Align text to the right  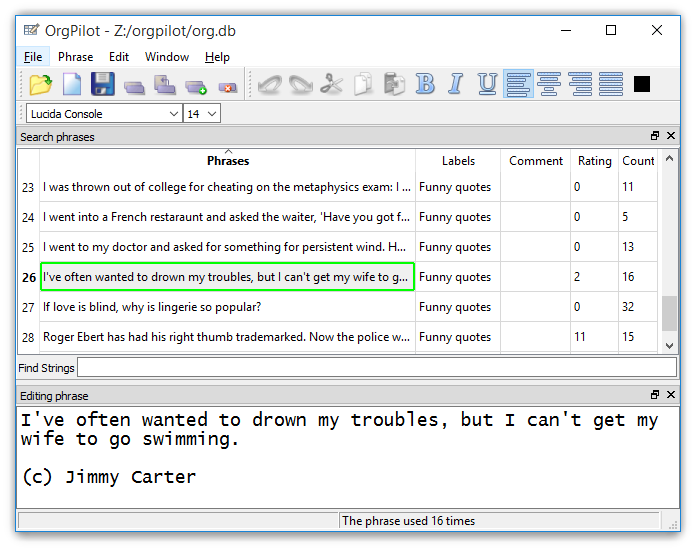click(x=580, y=84)
